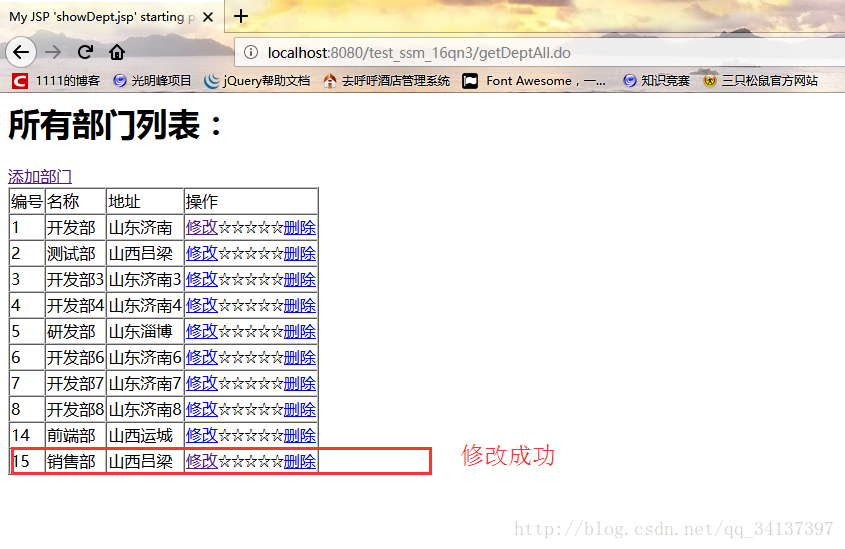Viewport: 845px width, 549px height.
Task: Click the 所有部门列表 heading
Action: (115, 125)
